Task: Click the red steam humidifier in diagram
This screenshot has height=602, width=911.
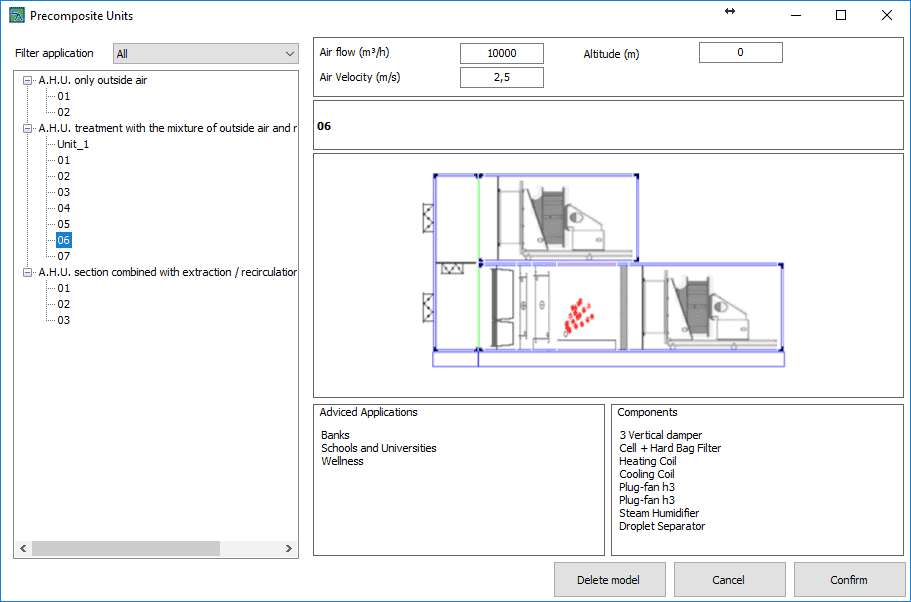Action: [x=577, y=315]
